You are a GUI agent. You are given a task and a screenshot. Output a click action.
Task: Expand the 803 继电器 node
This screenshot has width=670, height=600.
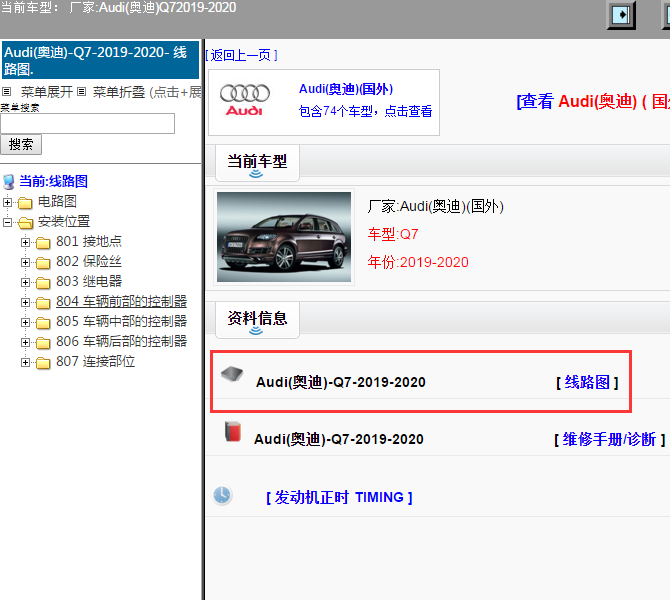tap(25, 282)
